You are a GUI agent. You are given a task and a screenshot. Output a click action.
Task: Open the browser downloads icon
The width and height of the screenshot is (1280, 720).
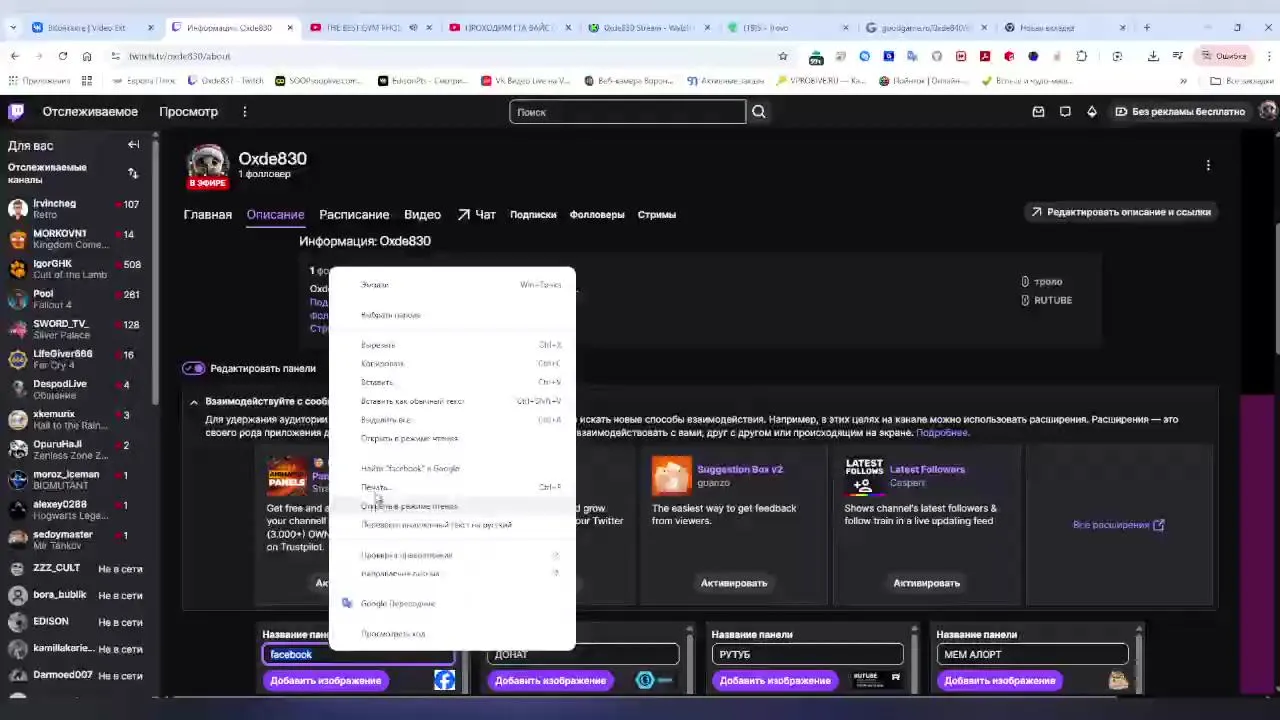(1153, 56)
